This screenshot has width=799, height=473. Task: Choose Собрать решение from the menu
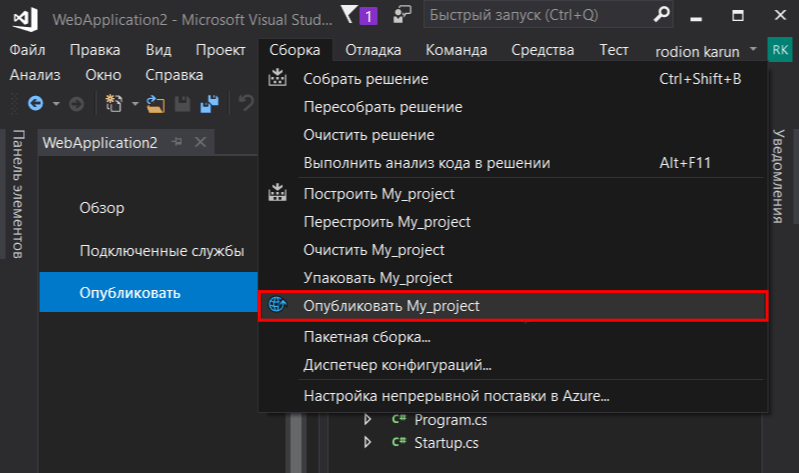[513, 78]
